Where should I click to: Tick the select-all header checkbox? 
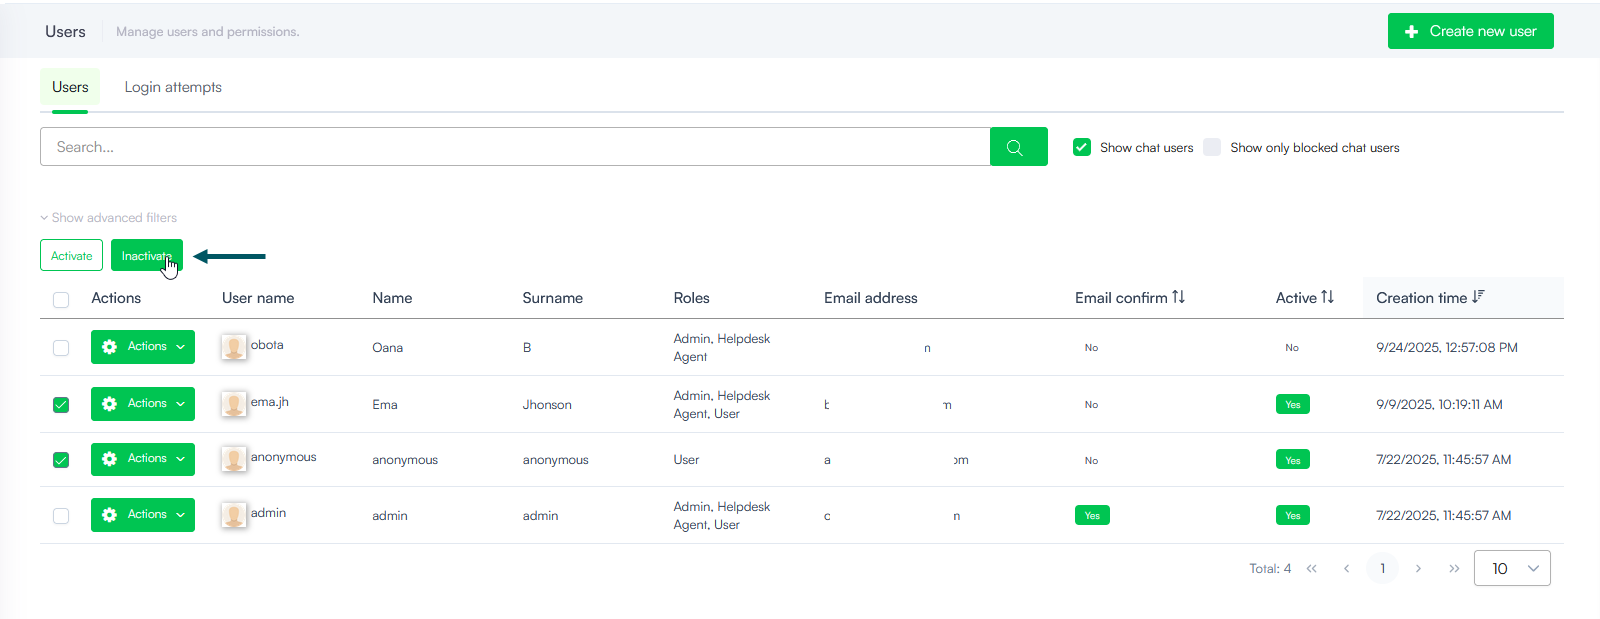coord(61,299)
